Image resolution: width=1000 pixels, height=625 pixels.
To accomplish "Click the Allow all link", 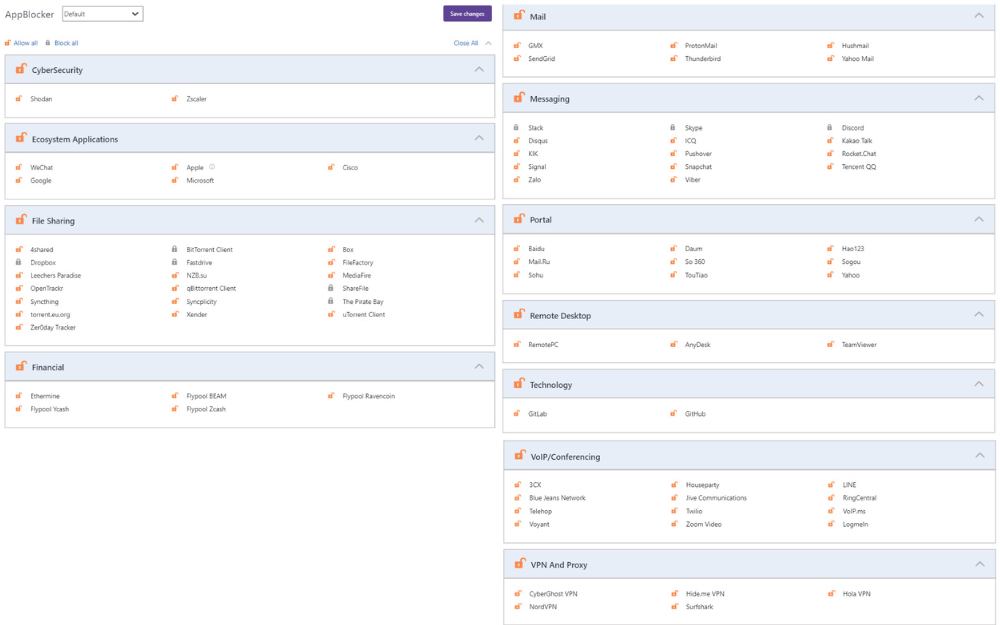I will tap(25, 43).
